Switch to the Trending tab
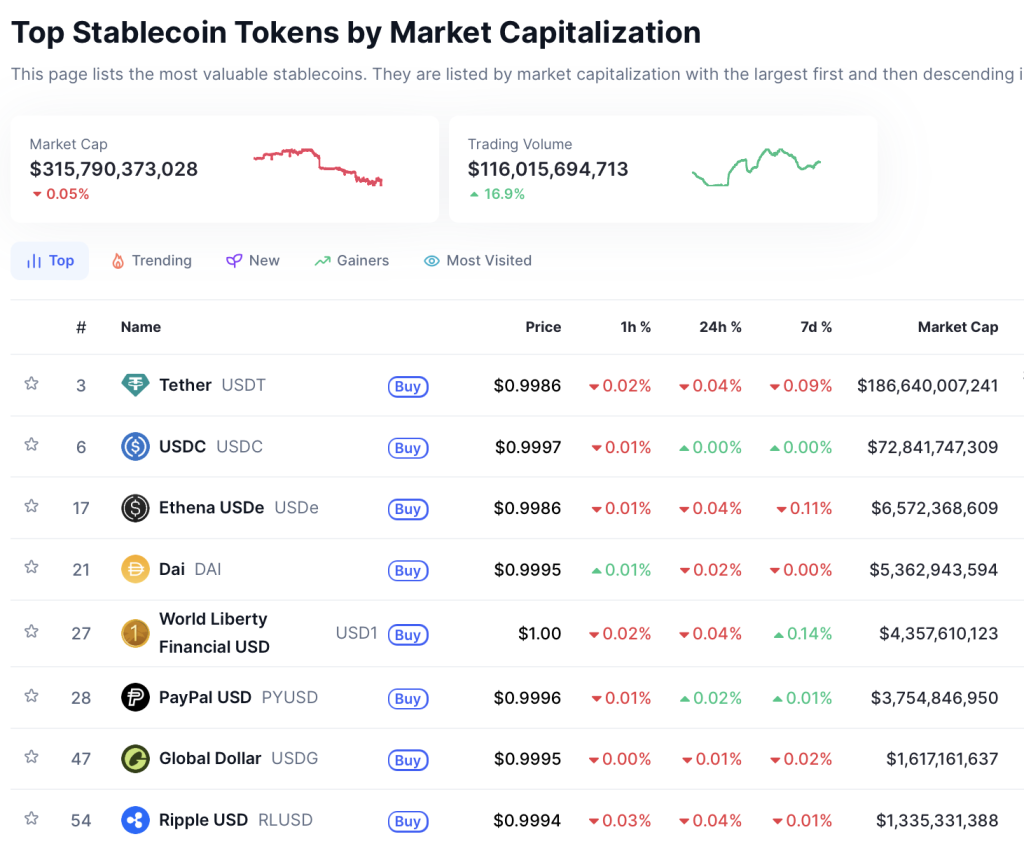The width and height of the screenshot is (1024, 846). coord(151,261)
